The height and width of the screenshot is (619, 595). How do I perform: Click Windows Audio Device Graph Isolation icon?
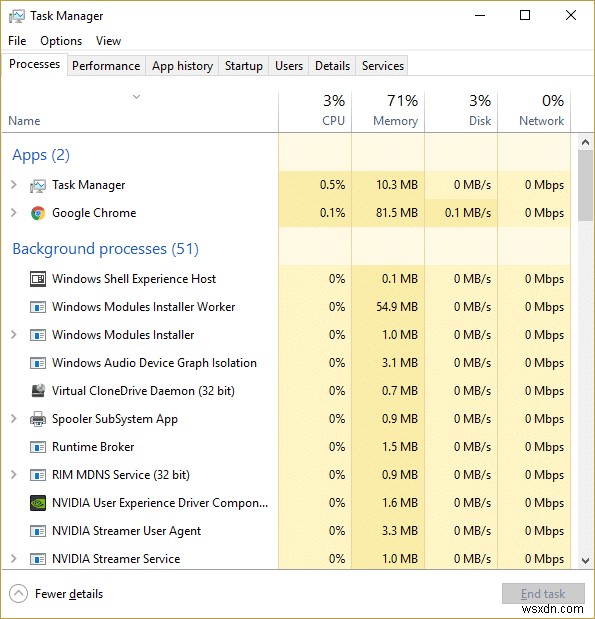[38, 363]
